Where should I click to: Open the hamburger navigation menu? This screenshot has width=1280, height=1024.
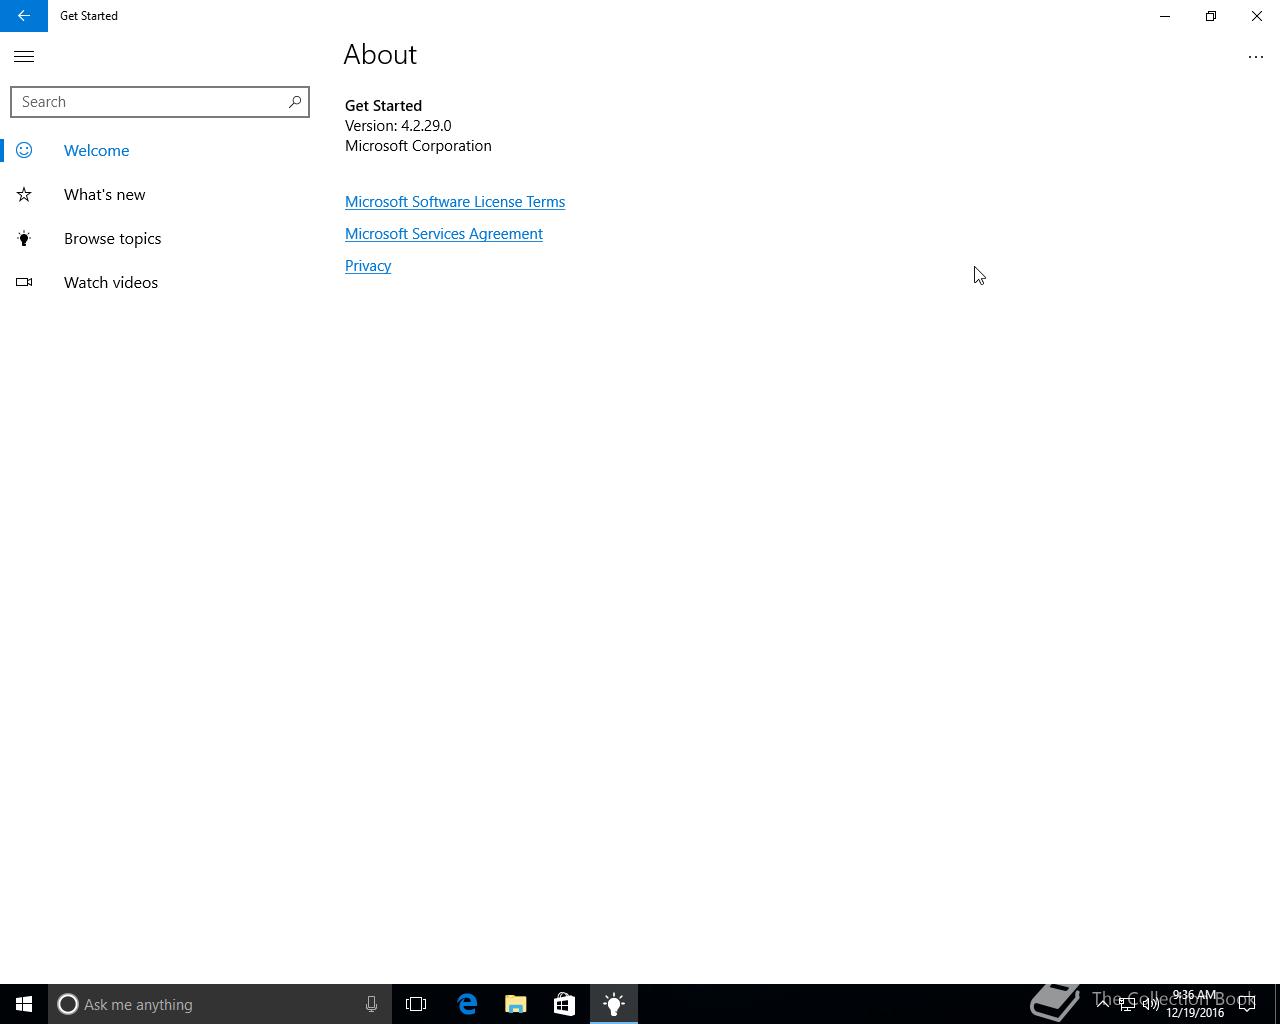[x=24, y=57]
